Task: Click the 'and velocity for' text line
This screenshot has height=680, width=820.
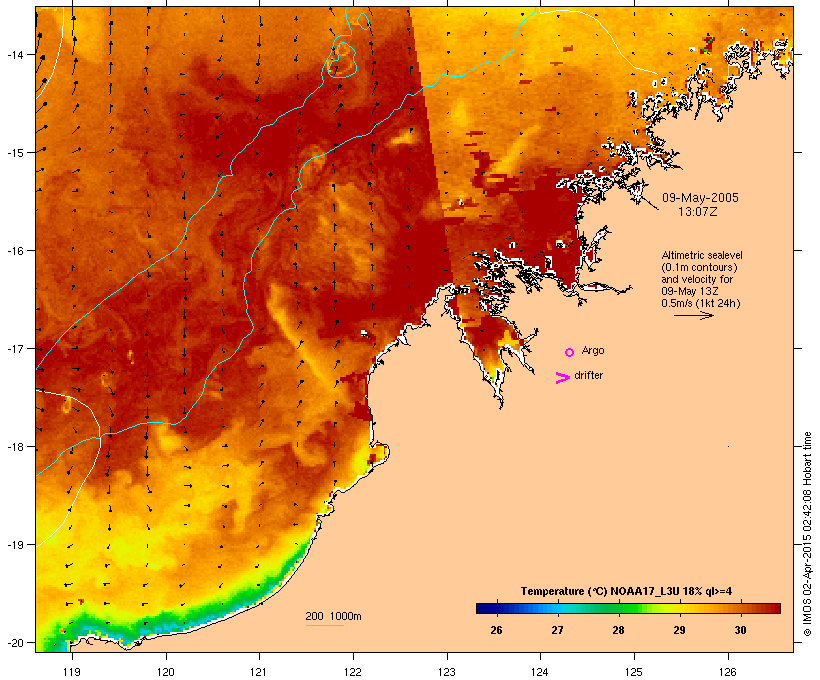Action: click(x=697, y=279)
